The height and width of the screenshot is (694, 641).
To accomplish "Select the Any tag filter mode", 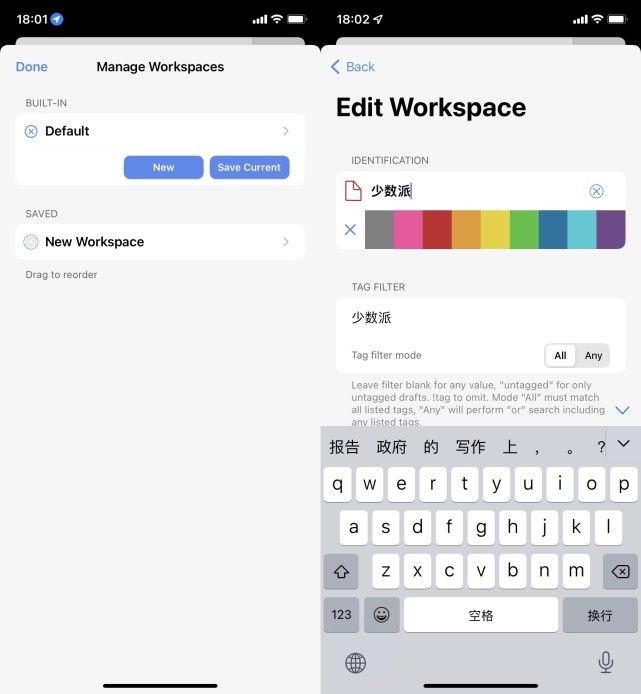I will click(x=593, y=355).
